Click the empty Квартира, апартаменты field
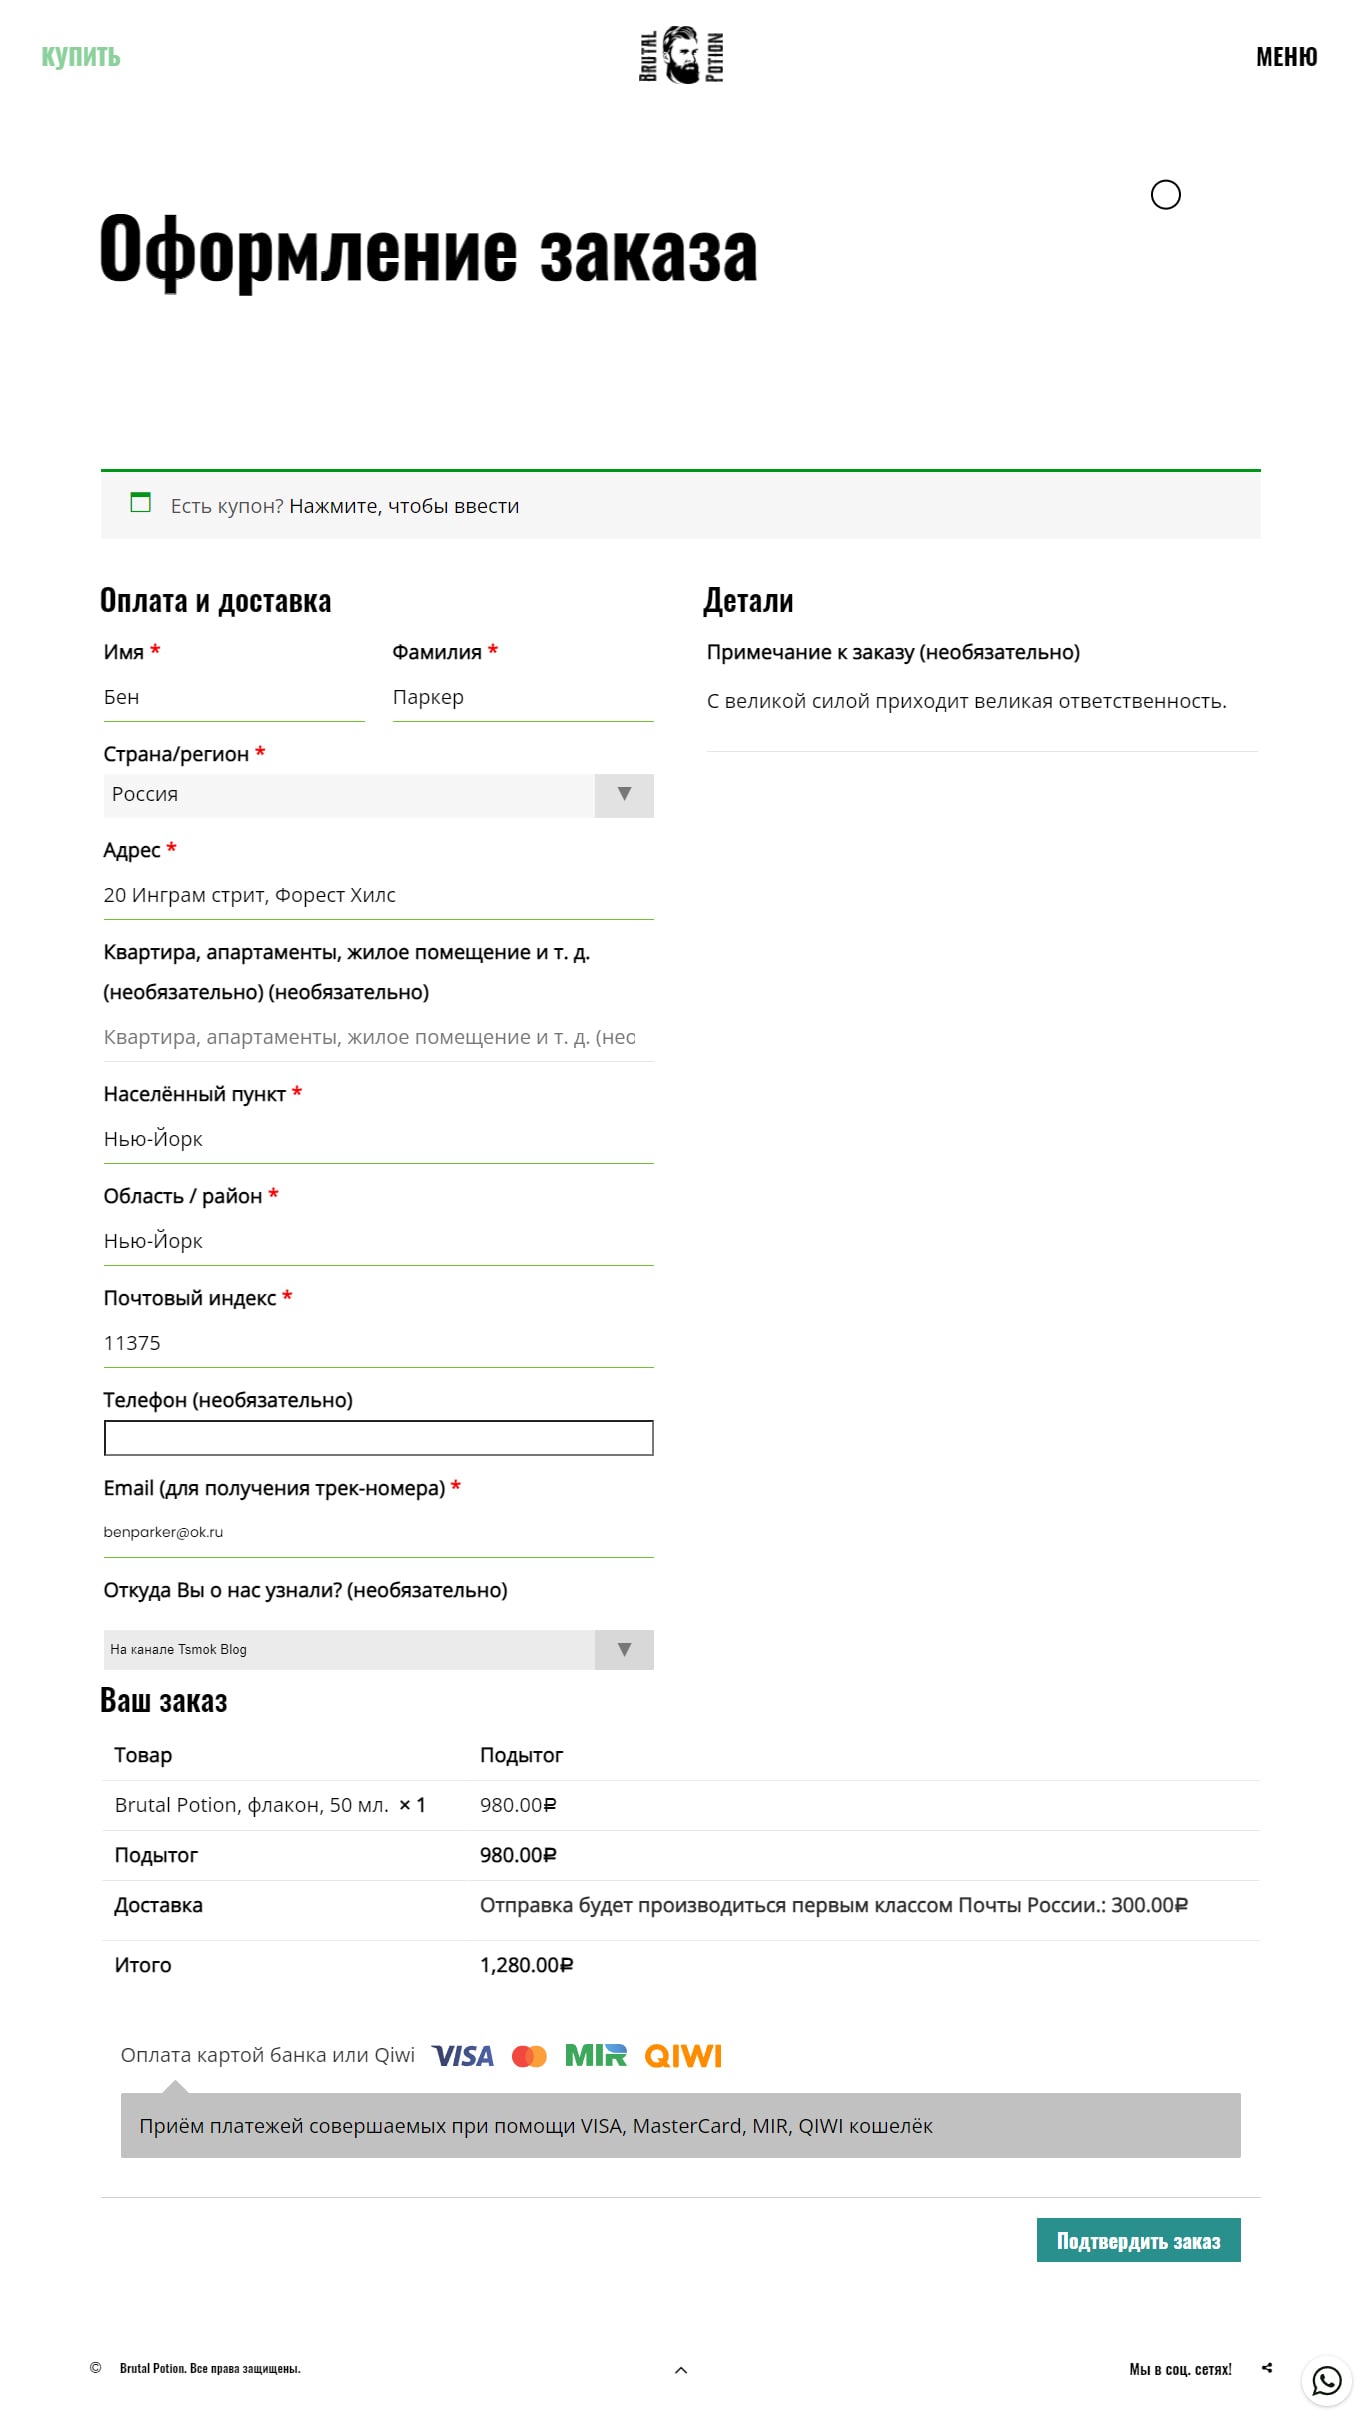The width and height of the screenshot is (1362, 2428). 378,1038
